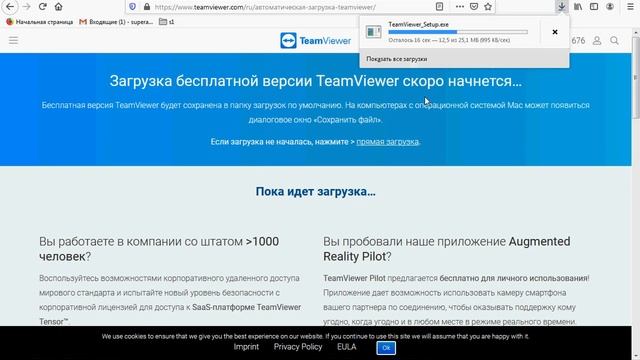Click the TeamViewer_Setup.exe file icon
This screenshot has width=640, height=360.
[x=373, y=32]
